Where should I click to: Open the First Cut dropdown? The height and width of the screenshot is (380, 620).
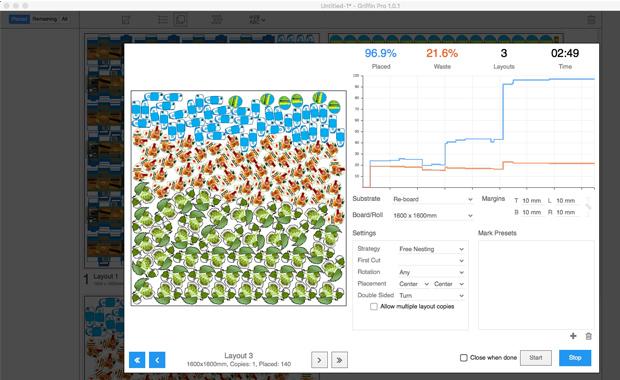(431, 261)
